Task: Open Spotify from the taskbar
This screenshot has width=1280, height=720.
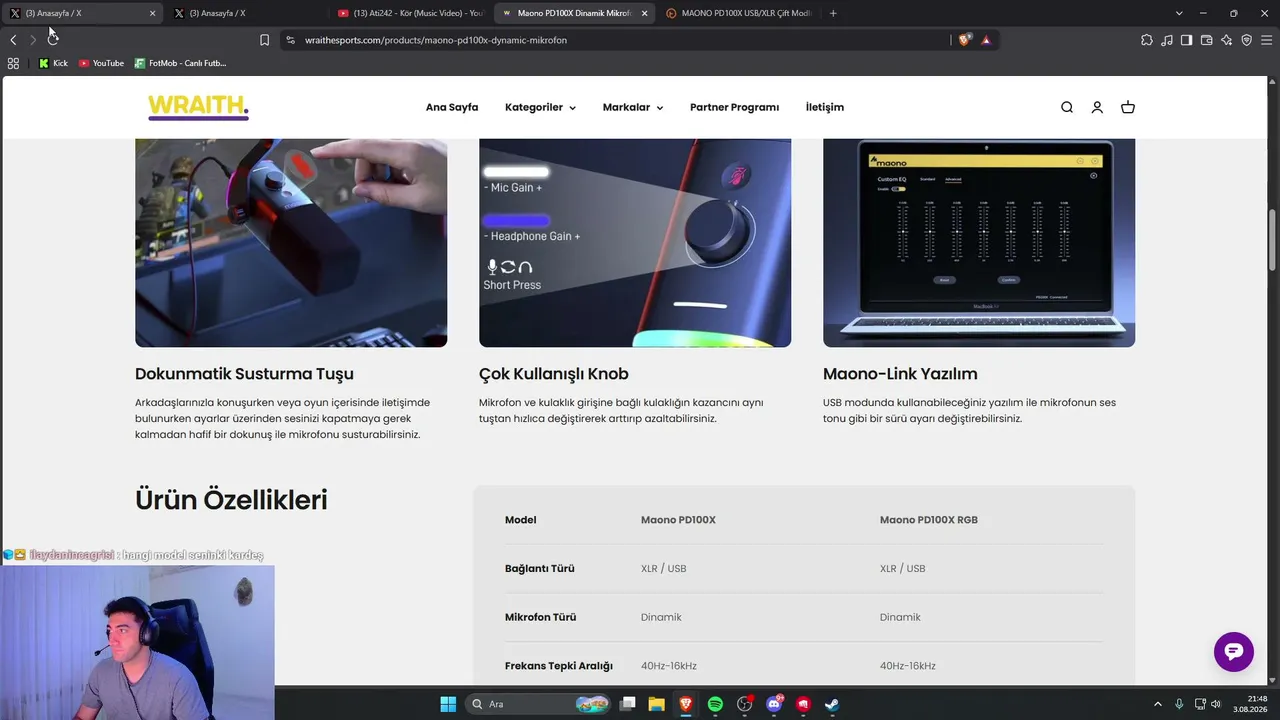Action: point(715,704)
